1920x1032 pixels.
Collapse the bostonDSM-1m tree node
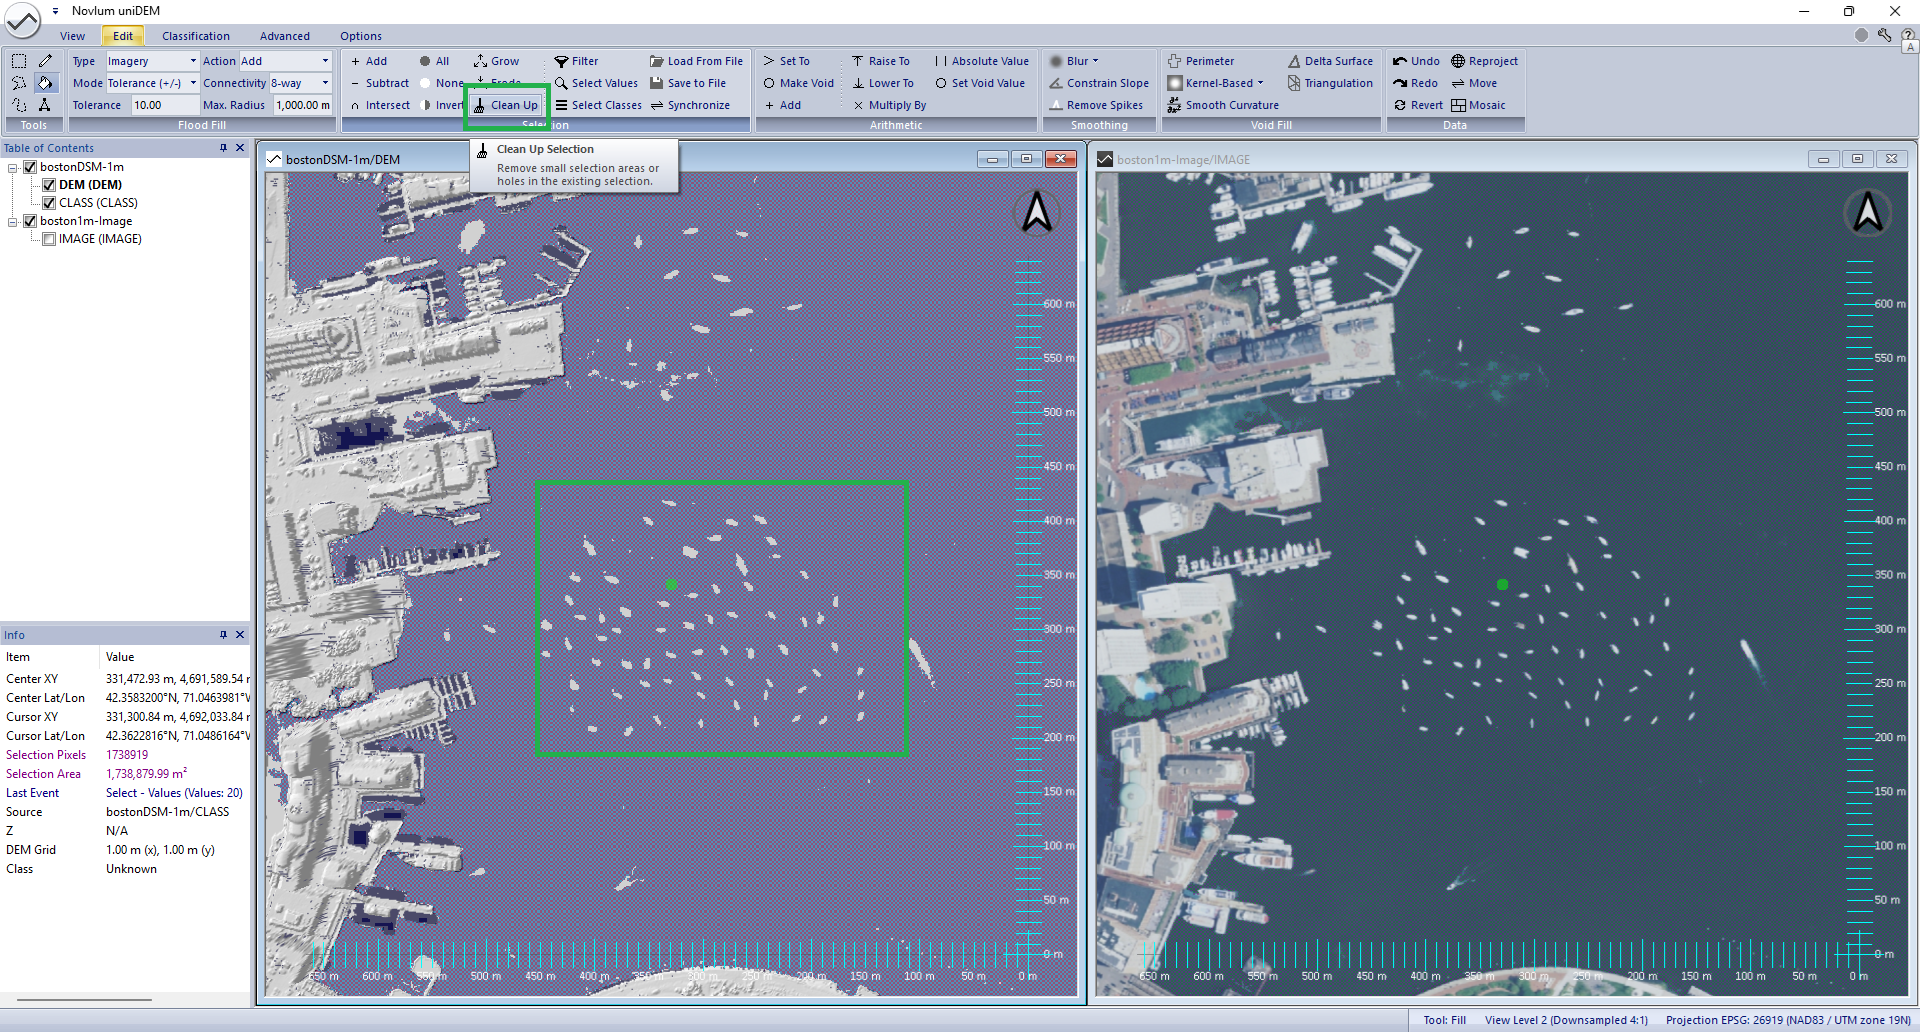[13, 167]
